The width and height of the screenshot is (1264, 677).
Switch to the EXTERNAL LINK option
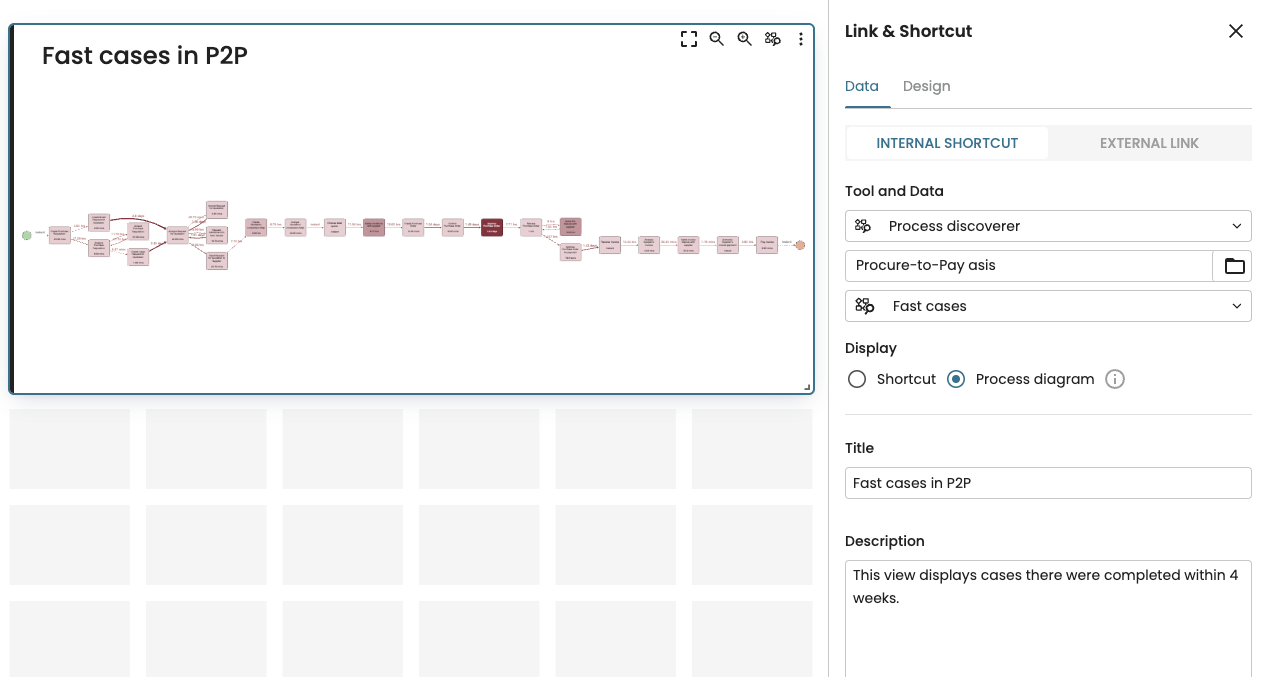(x=1149, y=143)
